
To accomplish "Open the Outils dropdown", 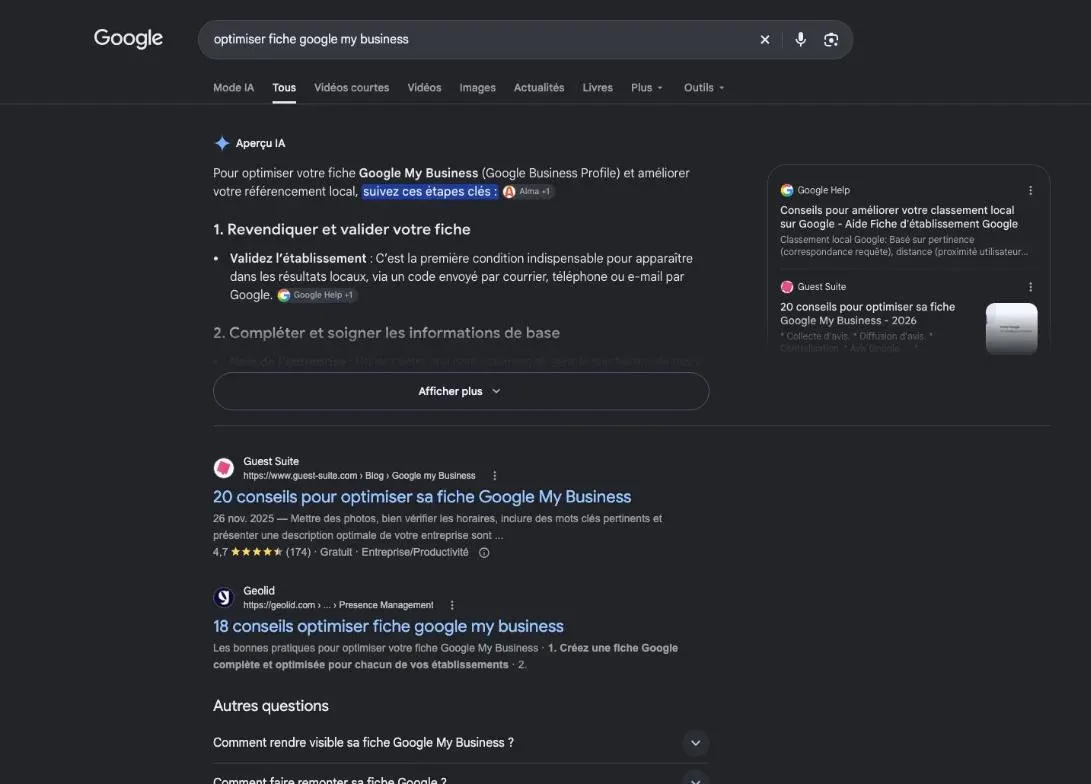I will tap(704, 88).
